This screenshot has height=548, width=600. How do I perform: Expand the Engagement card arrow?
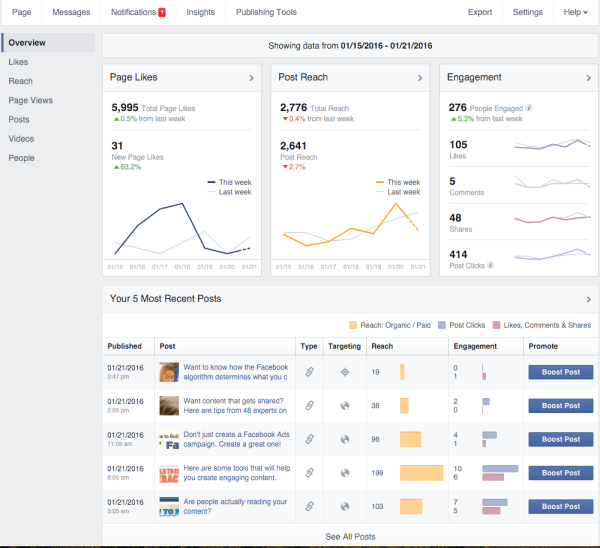(x=589, y=78)
